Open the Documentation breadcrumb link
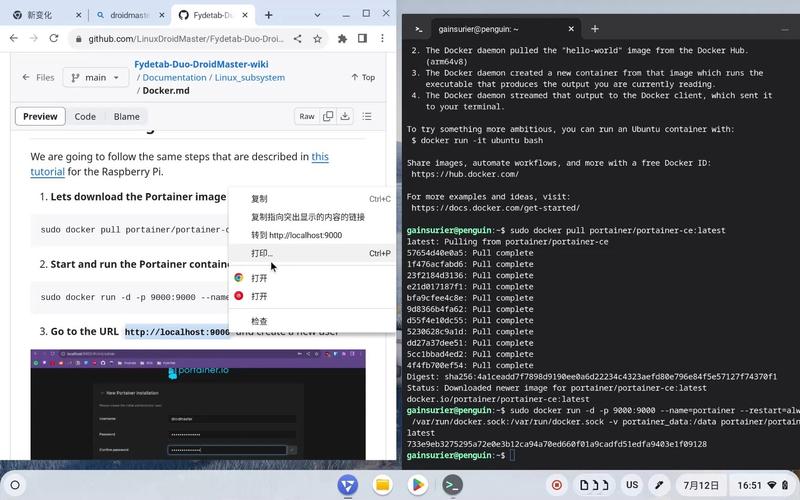This screenshot has height=500, width=800. [174, 78]
